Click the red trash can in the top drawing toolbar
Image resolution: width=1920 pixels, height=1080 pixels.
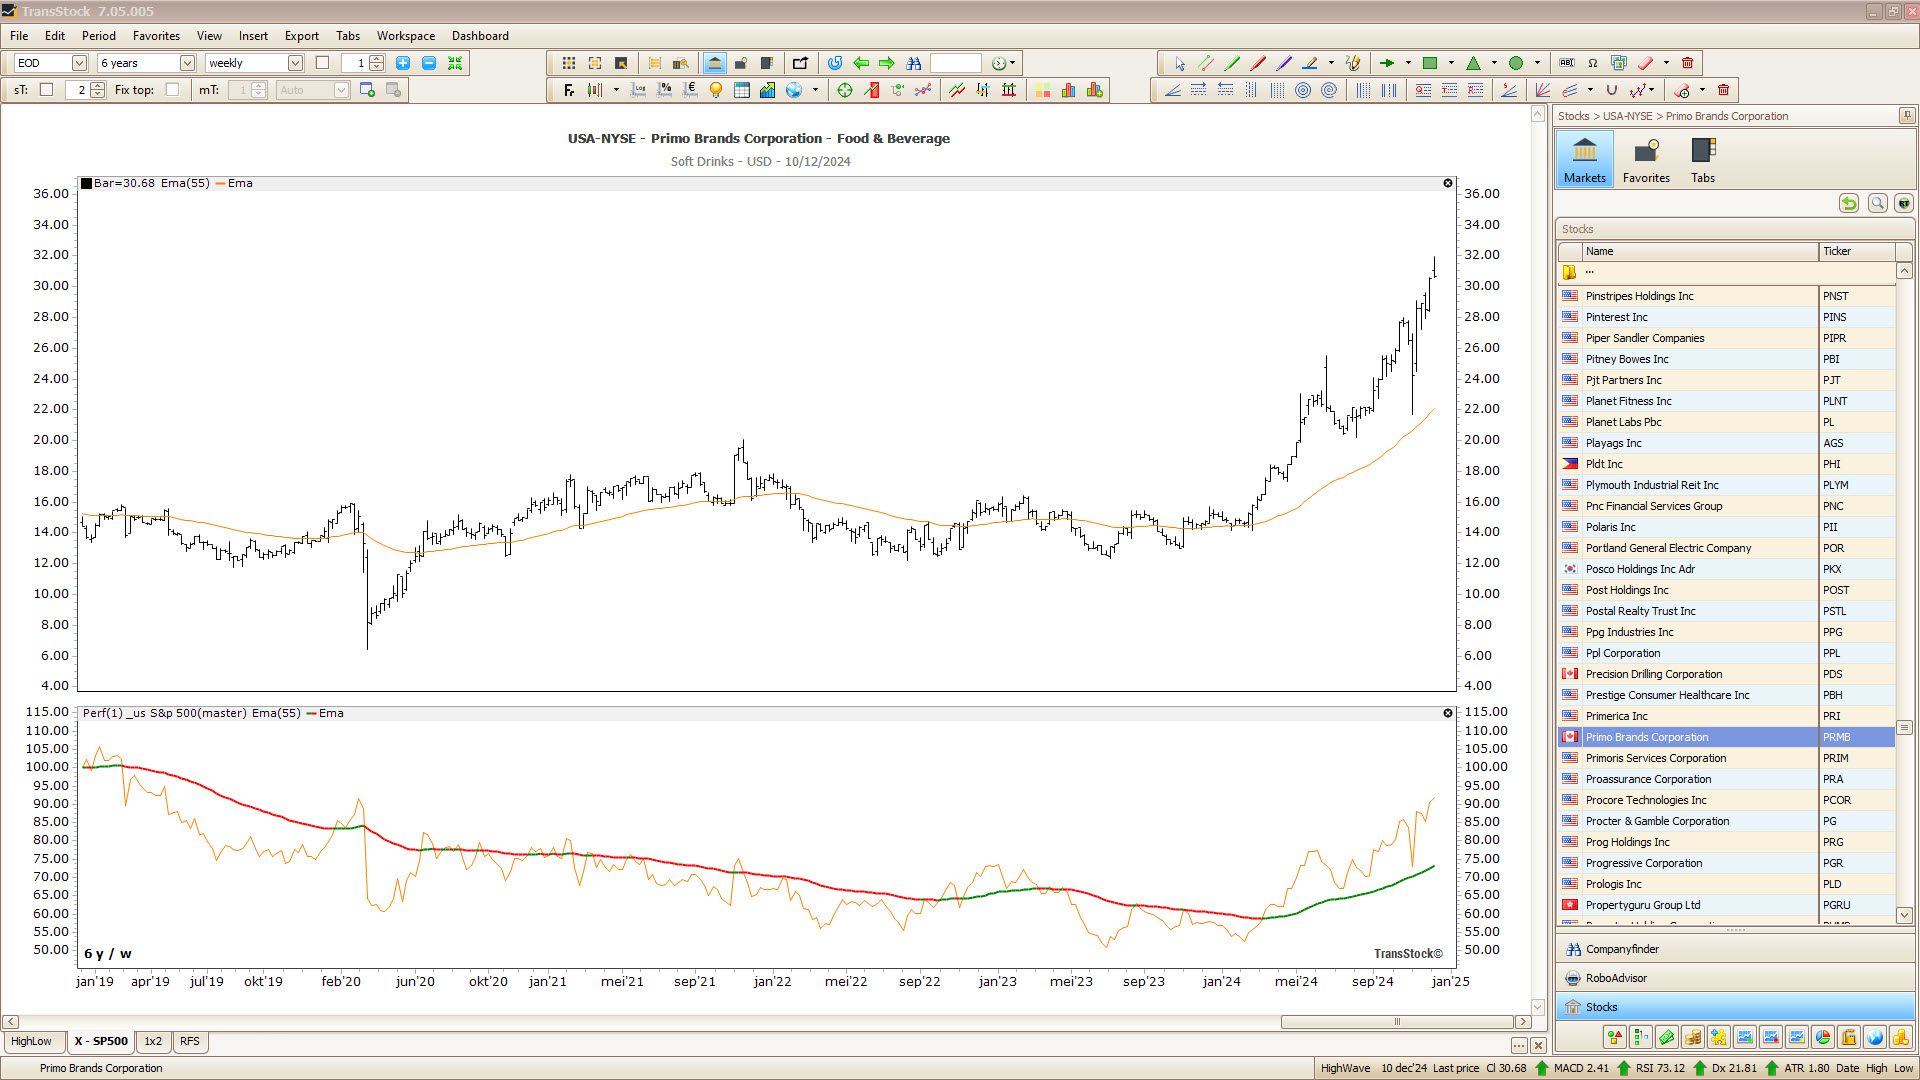[1688, 63]
